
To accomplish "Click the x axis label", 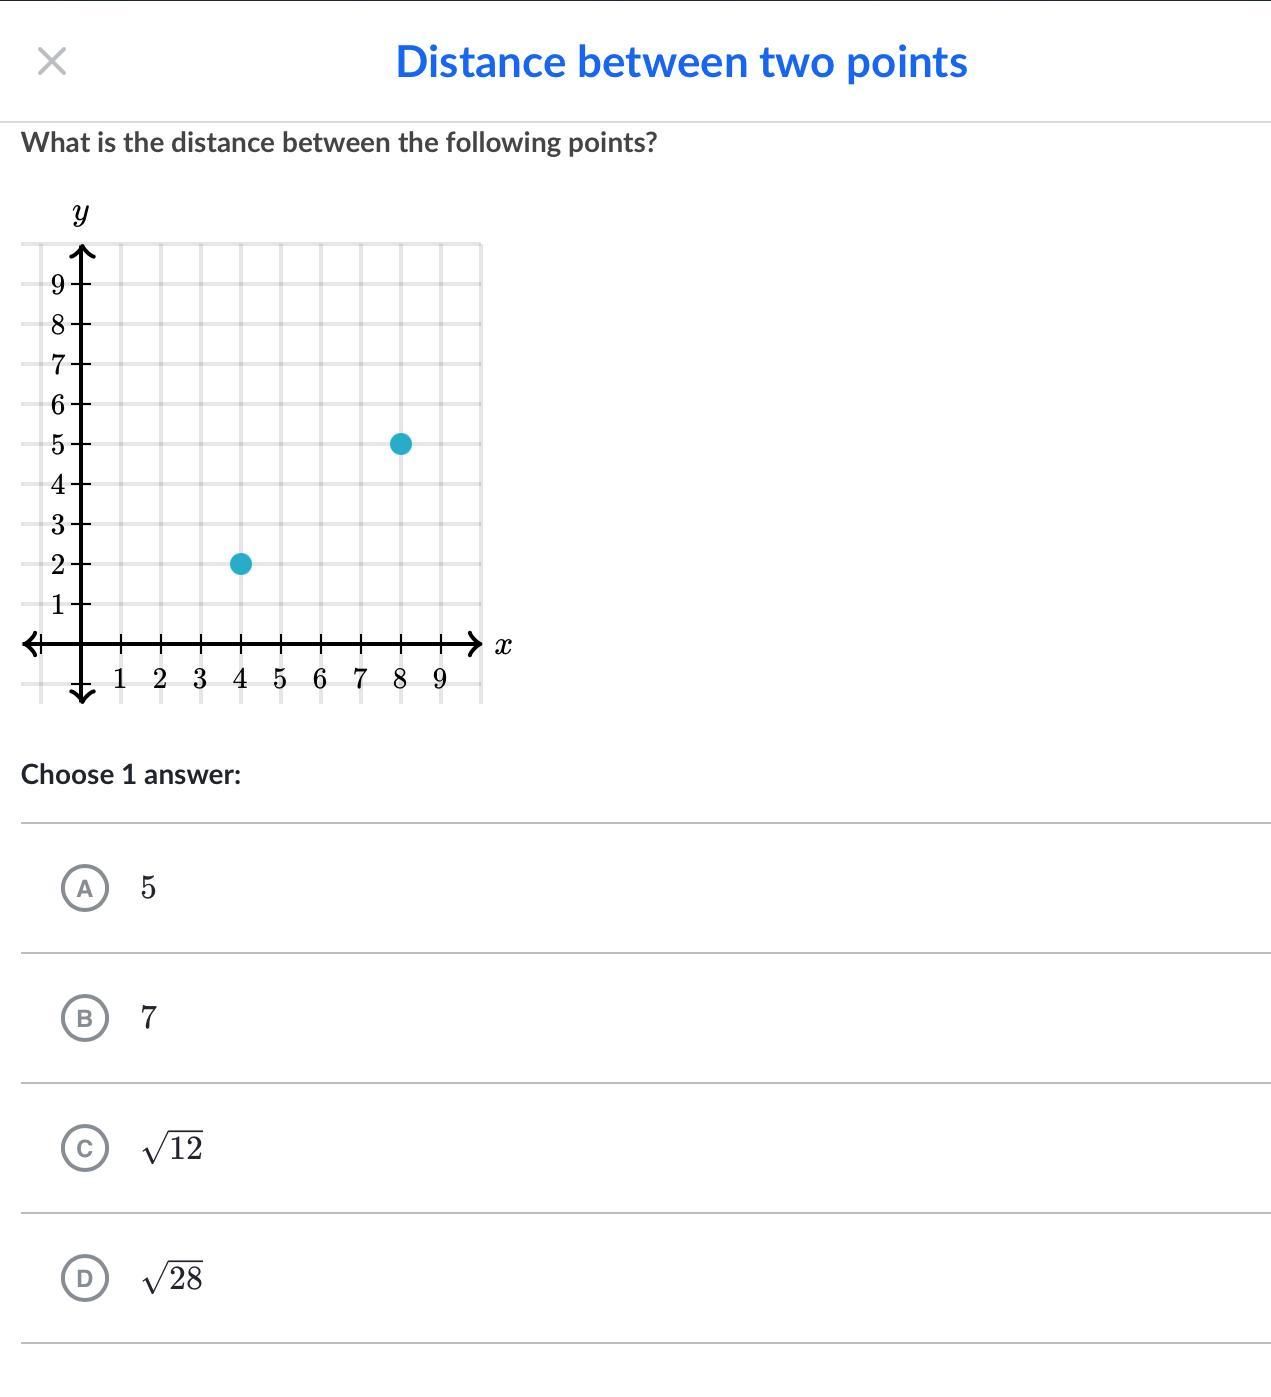I will click(x=503, y=646).
